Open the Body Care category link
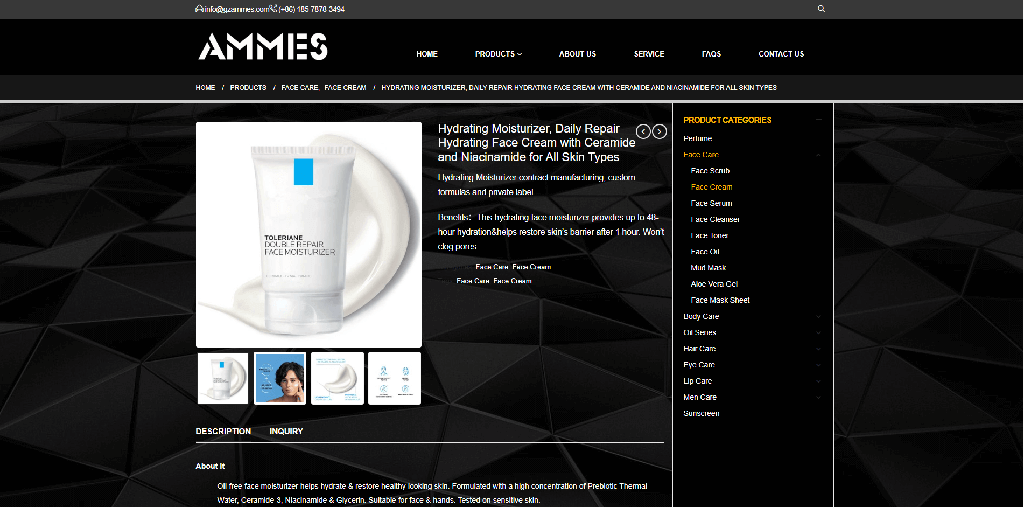The image size is (1024, 507). pyautogui.click(x=701, y=317)
